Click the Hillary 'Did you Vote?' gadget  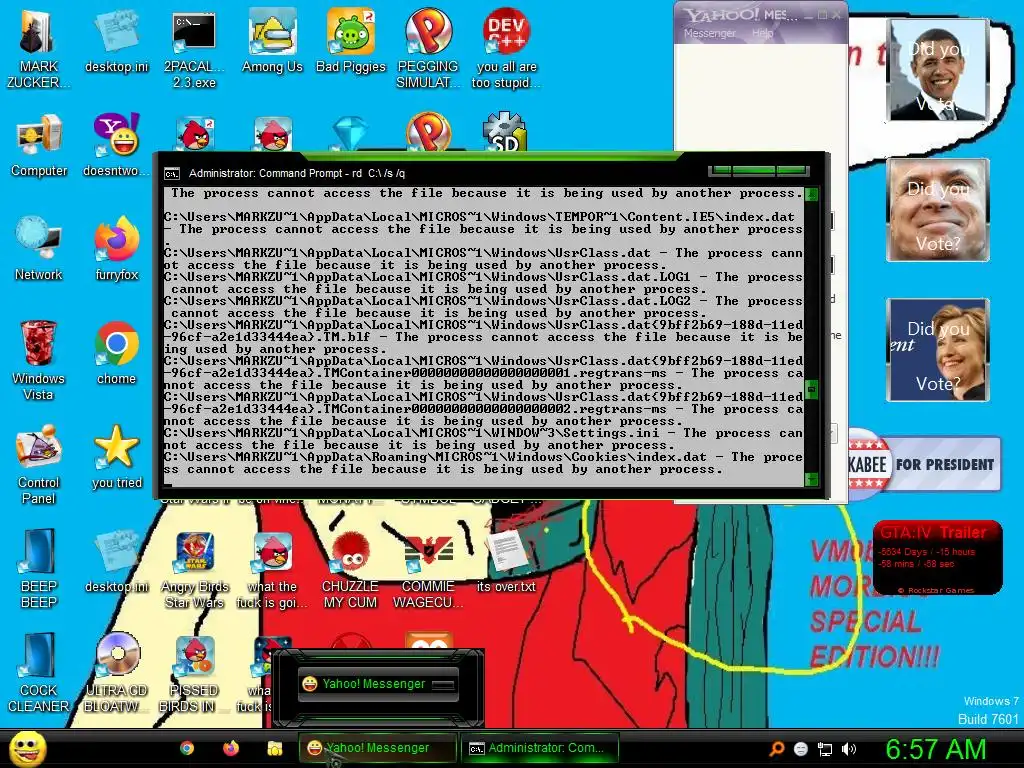(x=938, y=349)
